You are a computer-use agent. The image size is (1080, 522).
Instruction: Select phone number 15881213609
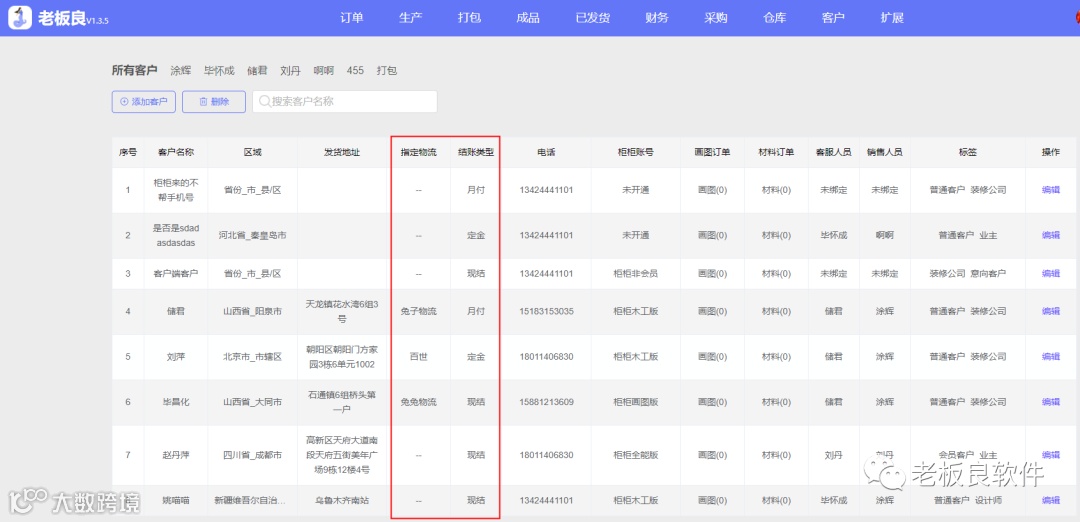[546, 402]
